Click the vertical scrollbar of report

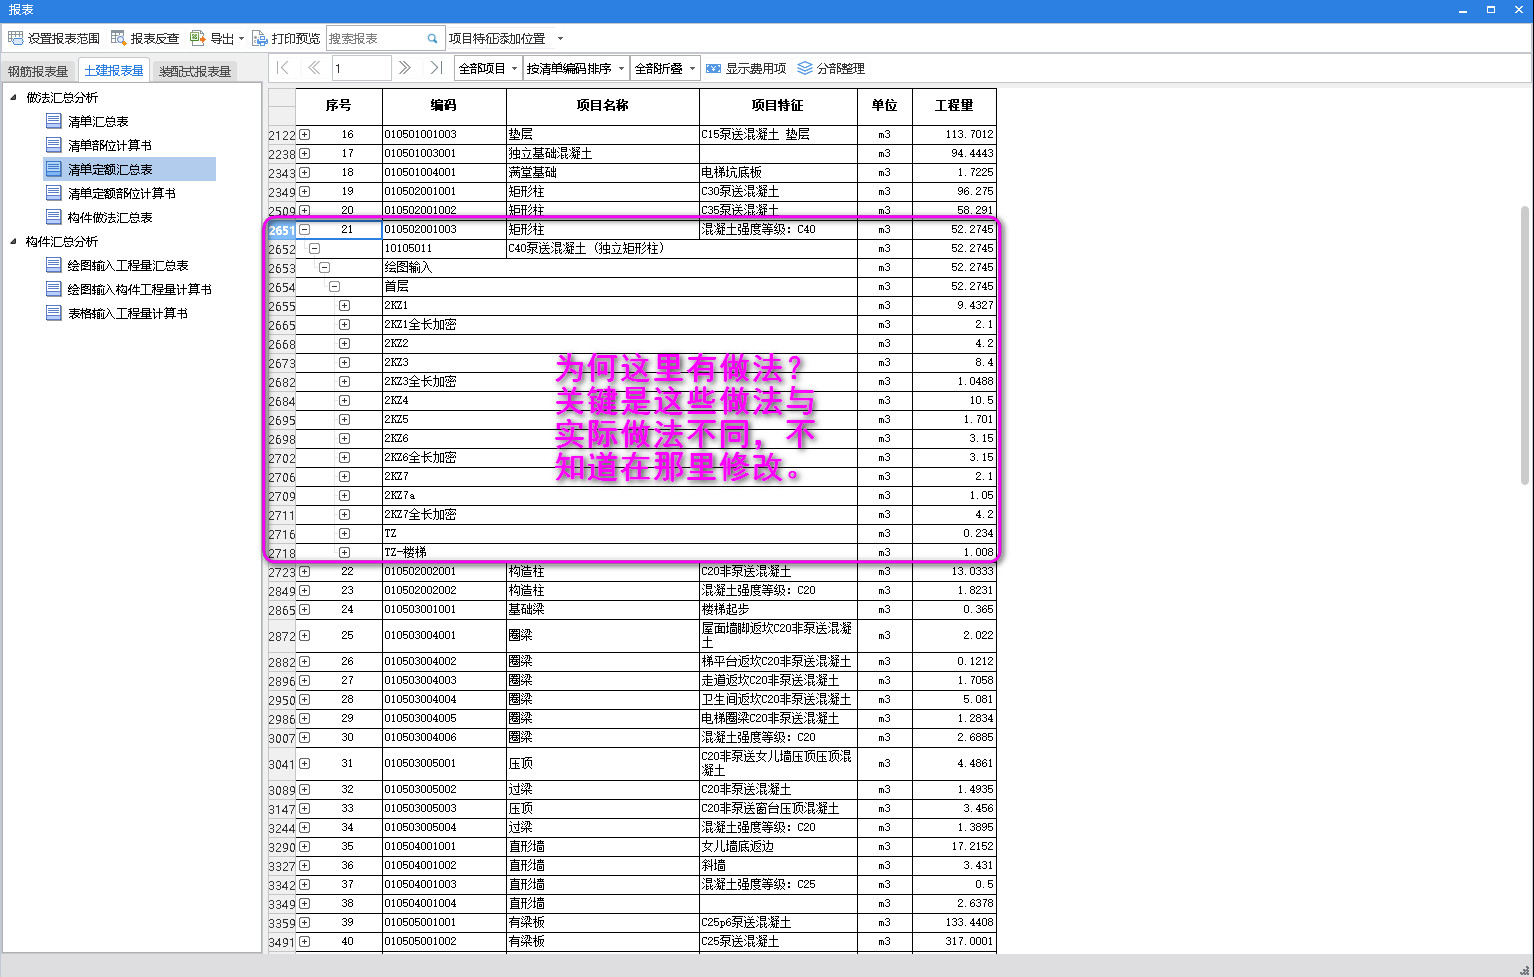point(1524,345)
